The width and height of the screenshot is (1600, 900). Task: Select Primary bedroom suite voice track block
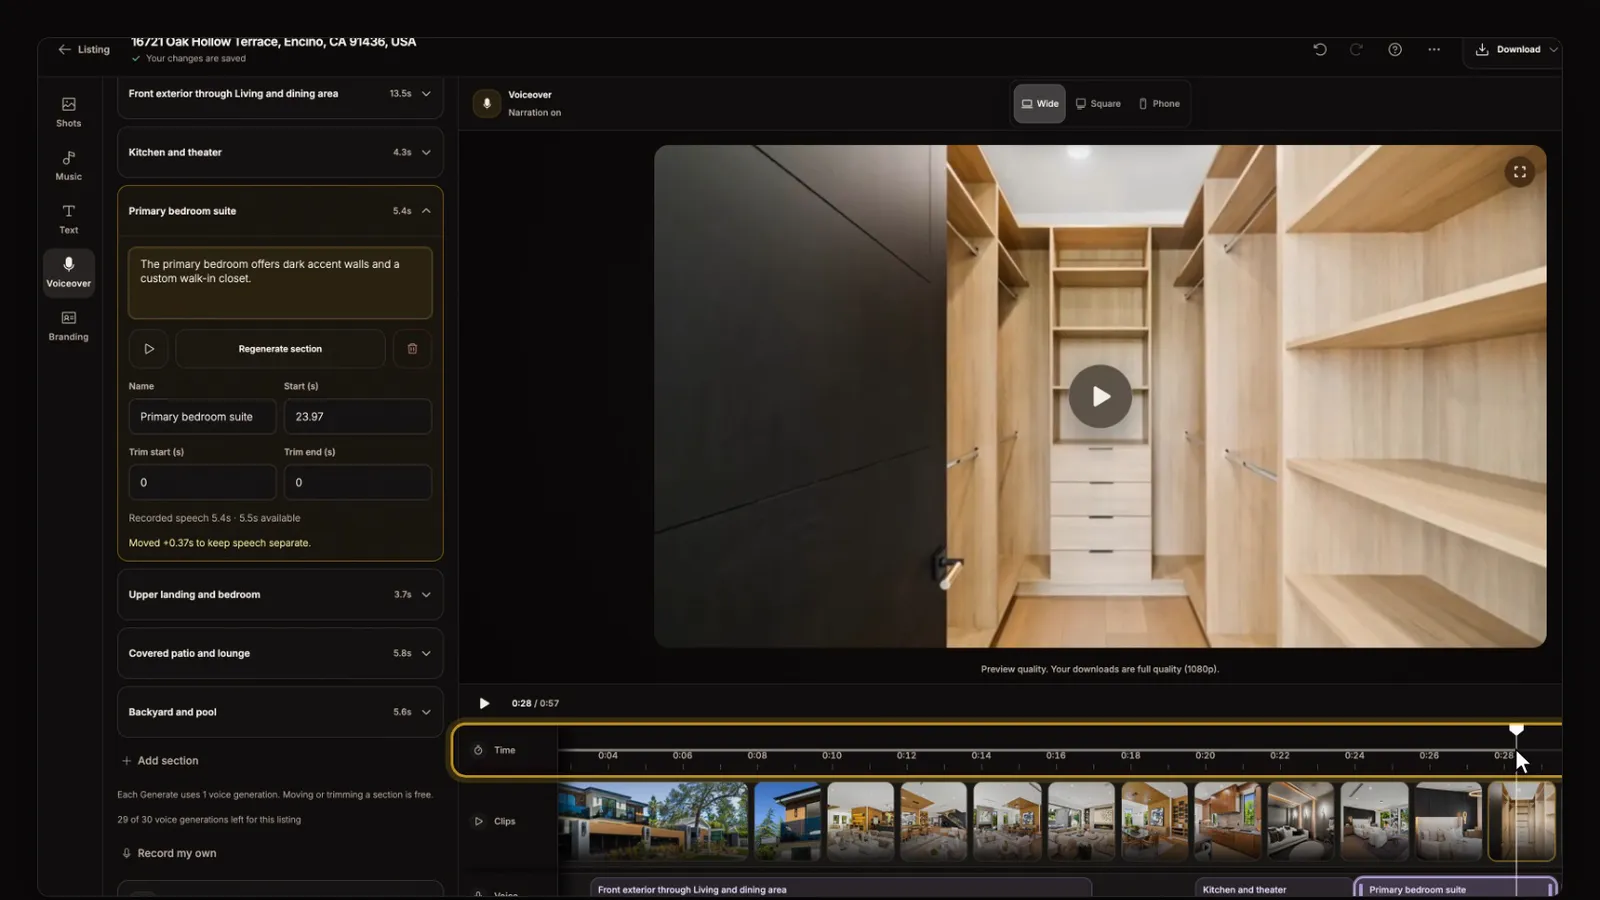(1455, 889)
